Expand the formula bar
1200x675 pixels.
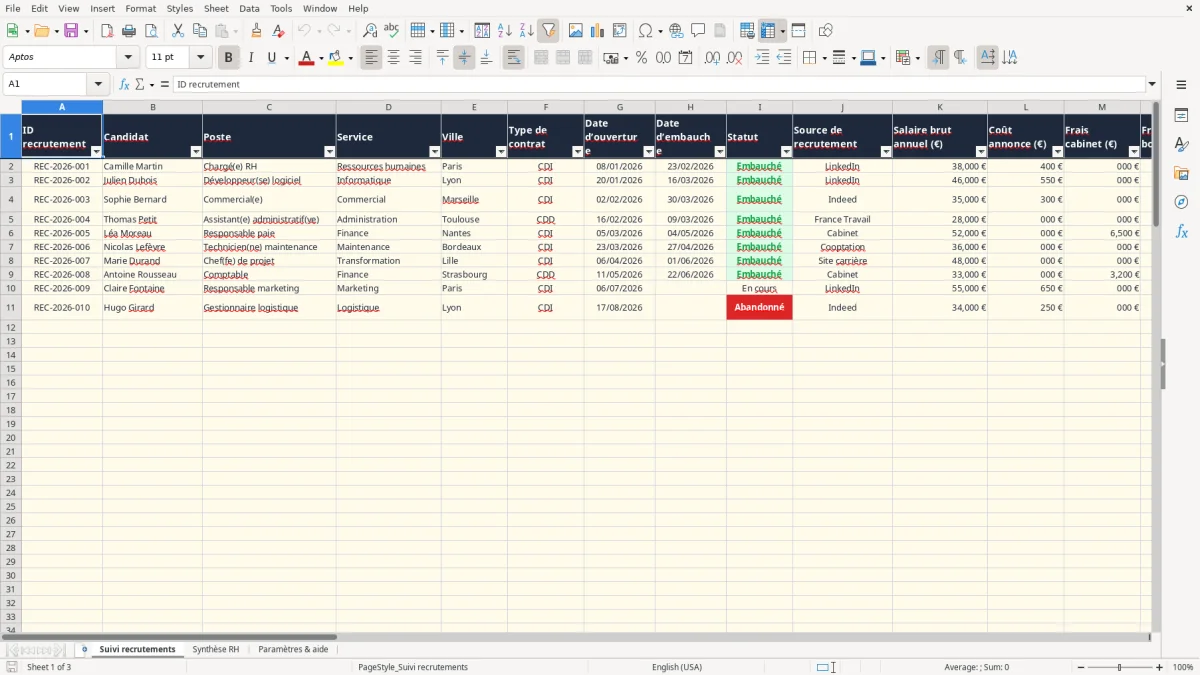[1152, 84]
